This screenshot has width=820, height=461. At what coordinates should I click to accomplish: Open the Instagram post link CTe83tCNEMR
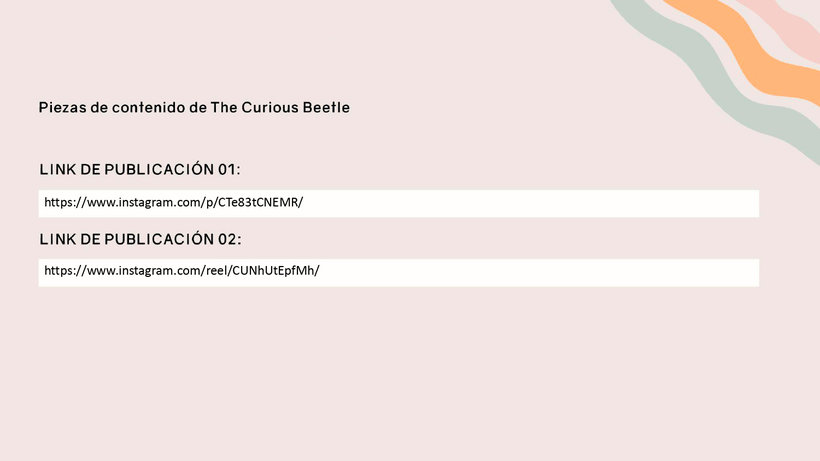click(174, 202)
